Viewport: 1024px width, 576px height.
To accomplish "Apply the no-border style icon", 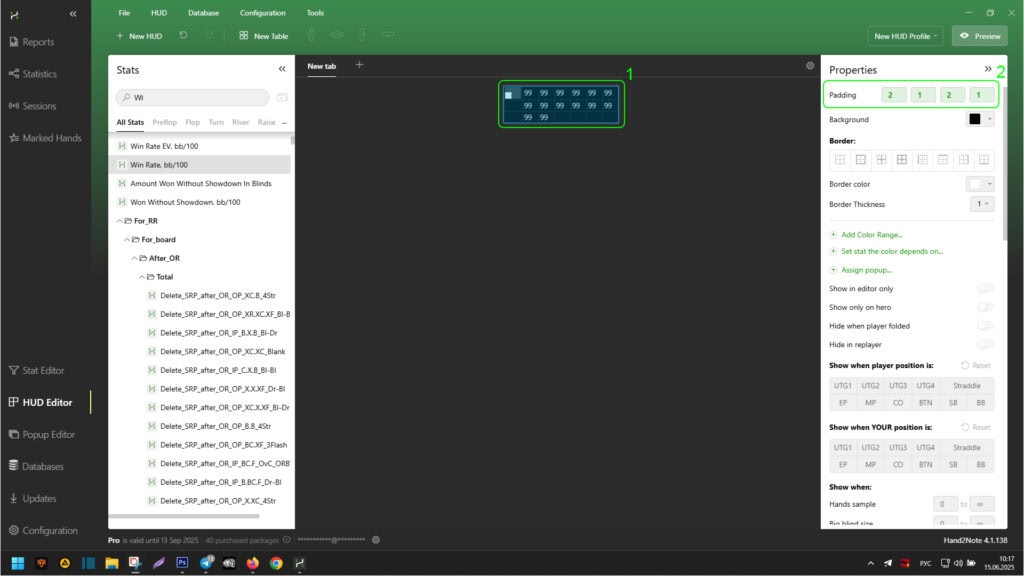I will point(840,159).
